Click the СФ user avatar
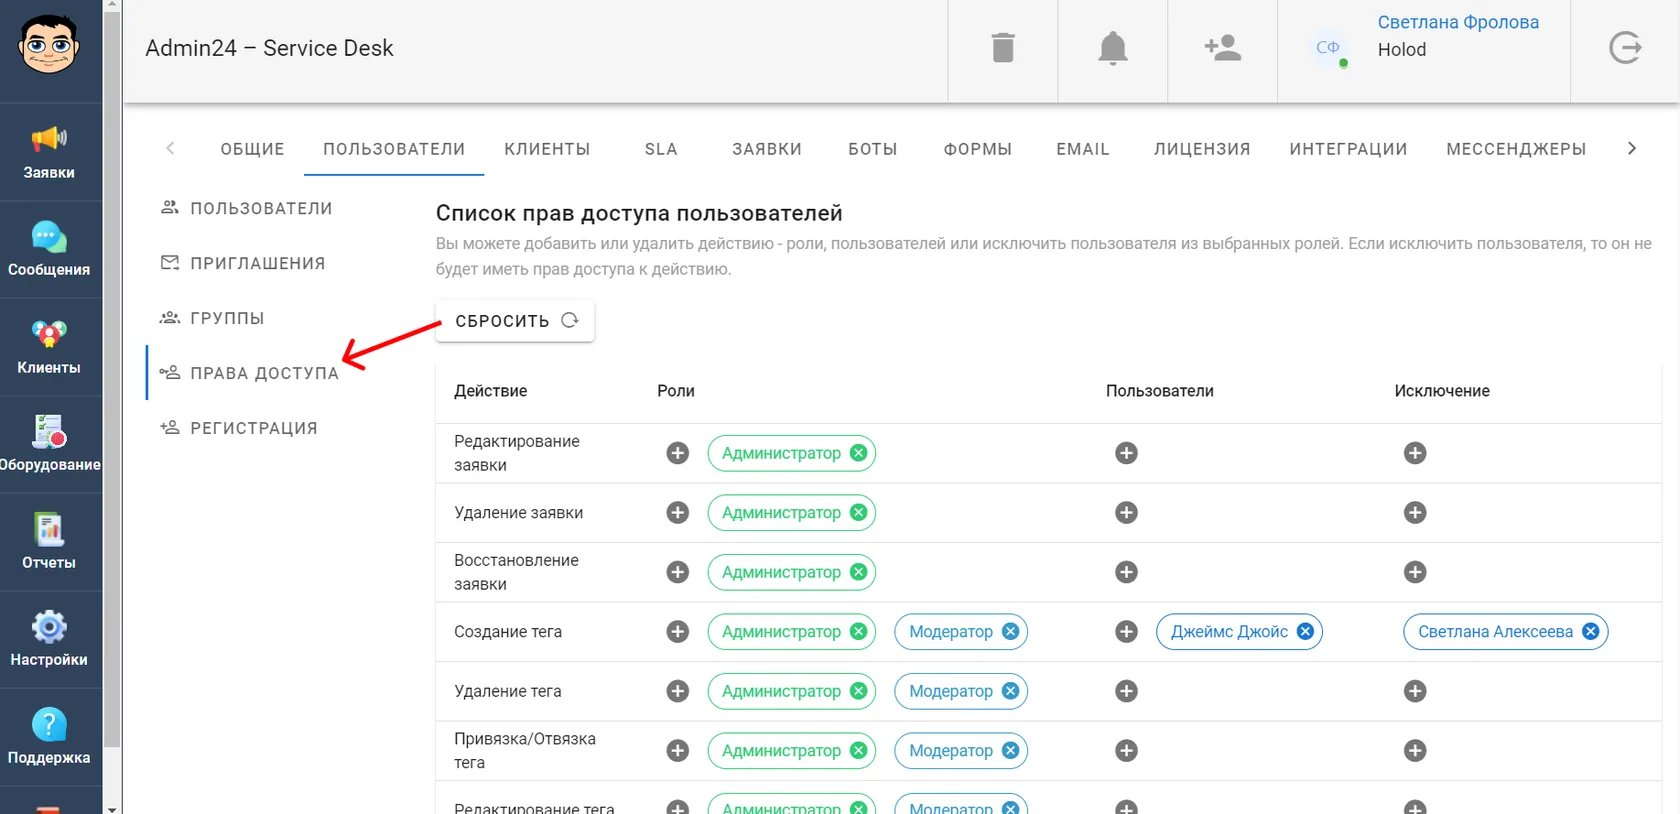The width and height of the screenshot is (1680, 814). 1328,48
